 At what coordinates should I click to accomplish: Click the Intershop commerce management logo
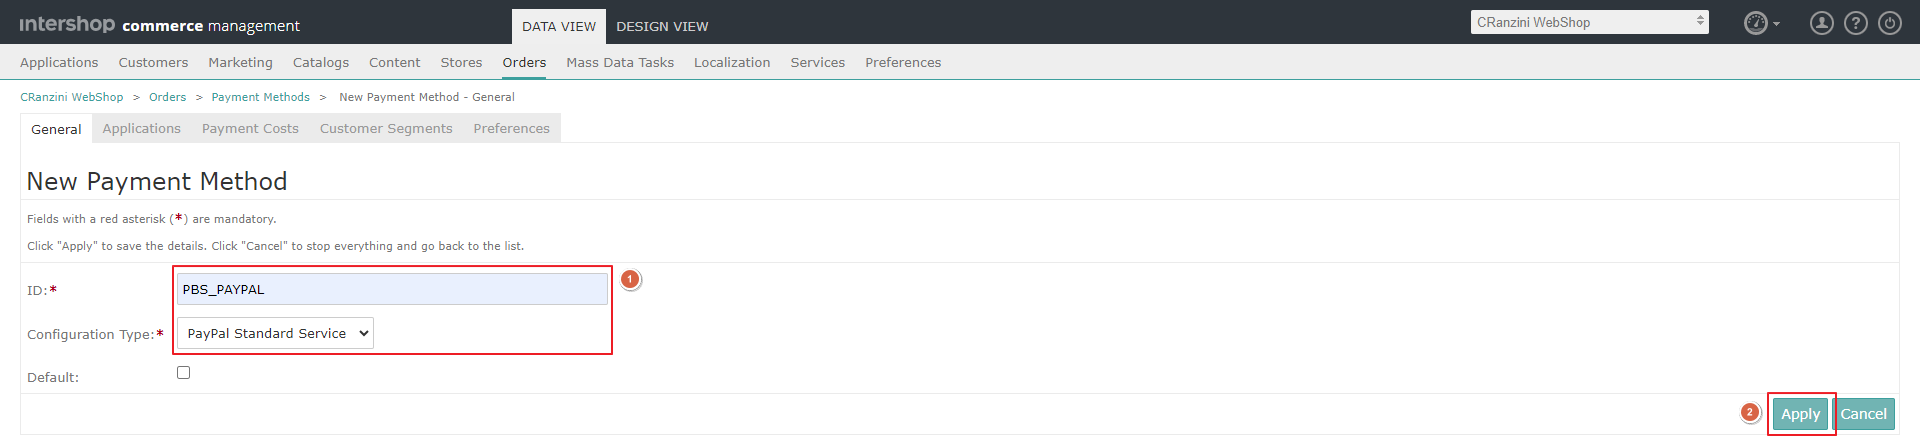(160, 25)
